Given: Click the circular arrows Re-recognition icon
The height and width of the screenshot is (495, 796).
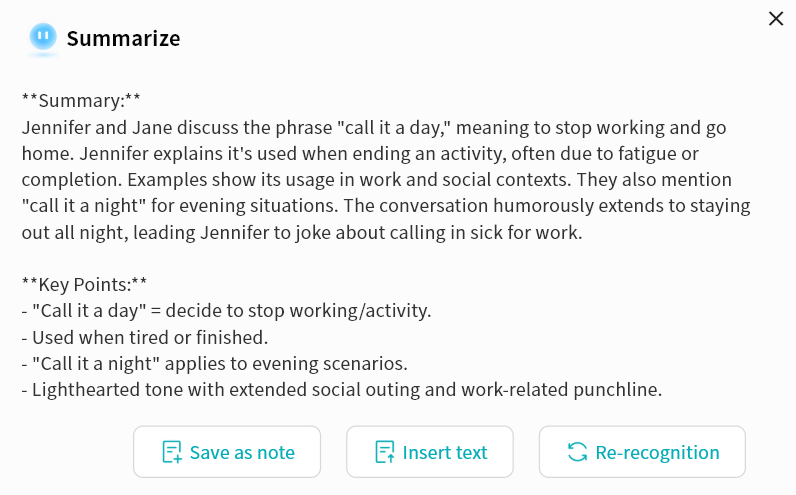Looking at the screenshot, I should coord(577,452).
